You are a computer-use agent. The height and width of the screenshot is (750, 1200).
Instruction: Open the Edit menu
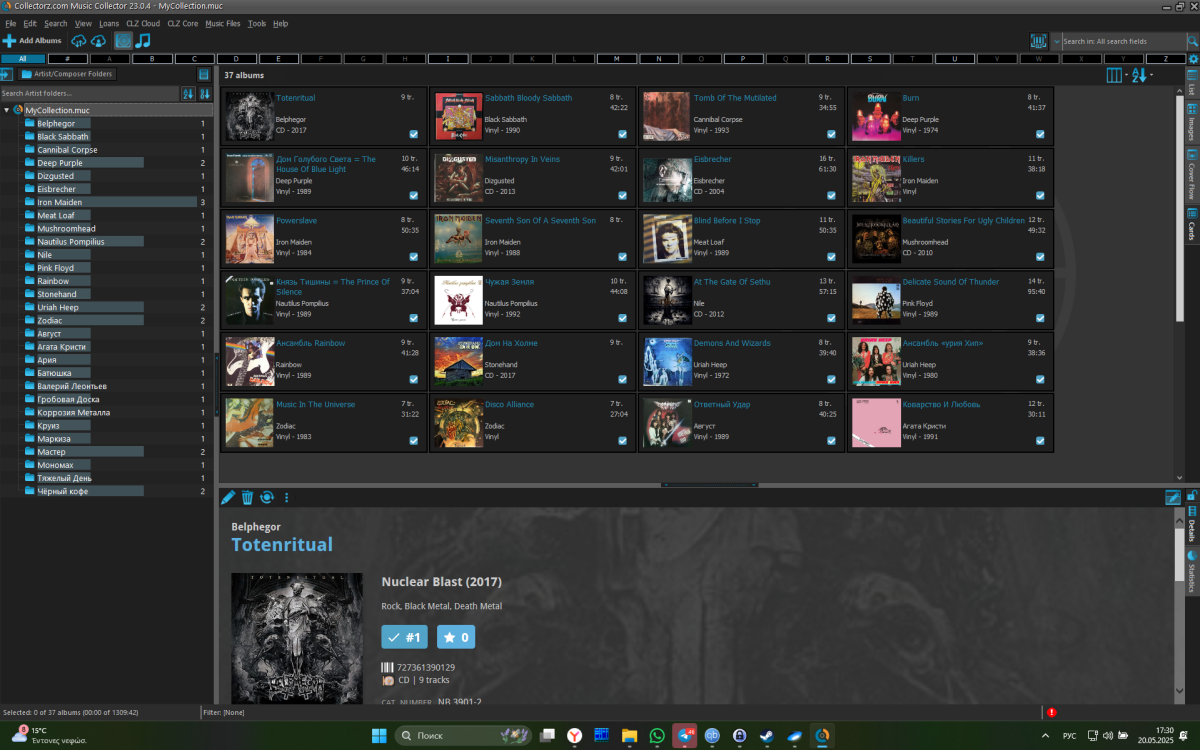(30, 23)
